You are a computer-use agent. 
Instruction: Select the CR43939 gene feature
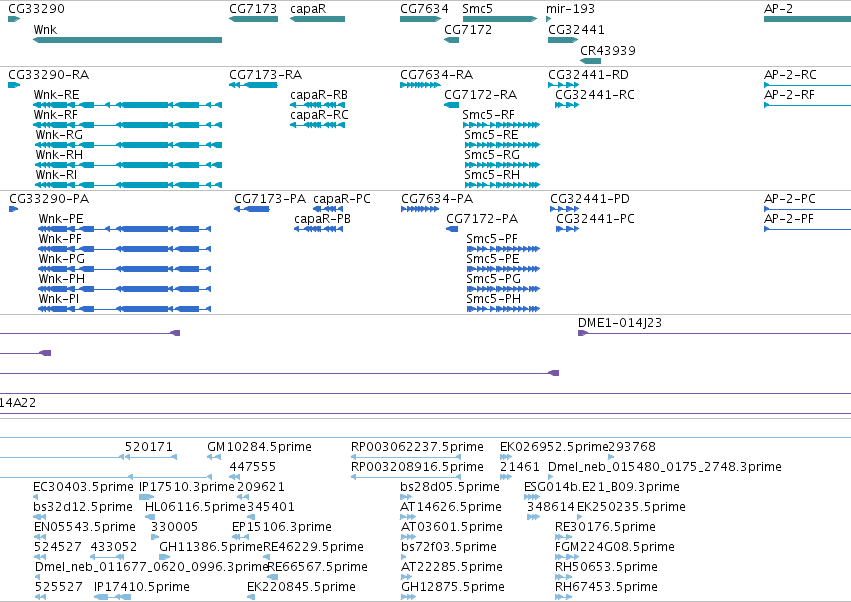click(590, 61)
